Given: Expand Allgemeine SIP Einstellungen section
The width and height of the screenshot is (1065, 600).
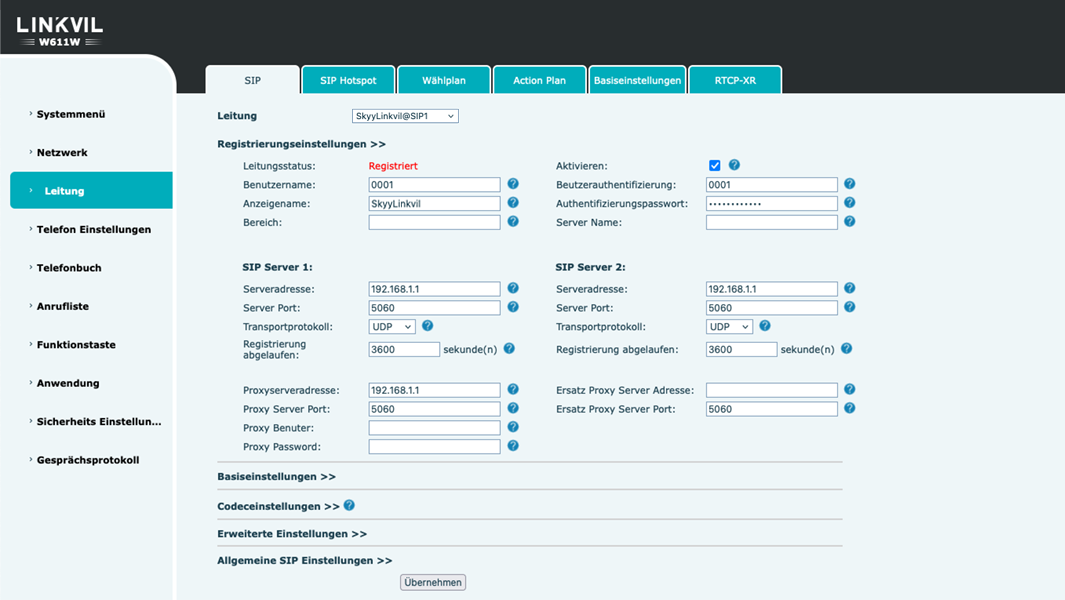Looking at the screenshot, I should pos(304,561).
